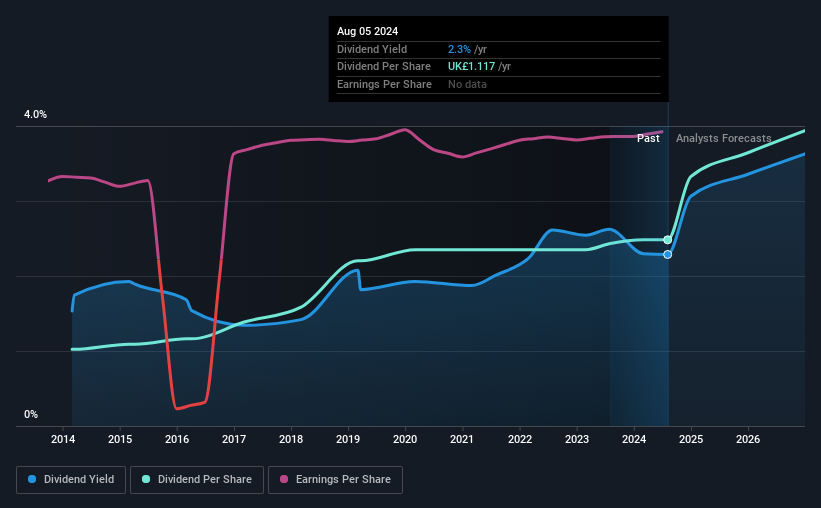This screenshot has height=508, width=821.
Task: Toggle the Dividend Yield legend button
Action: [x=71, y=480]
